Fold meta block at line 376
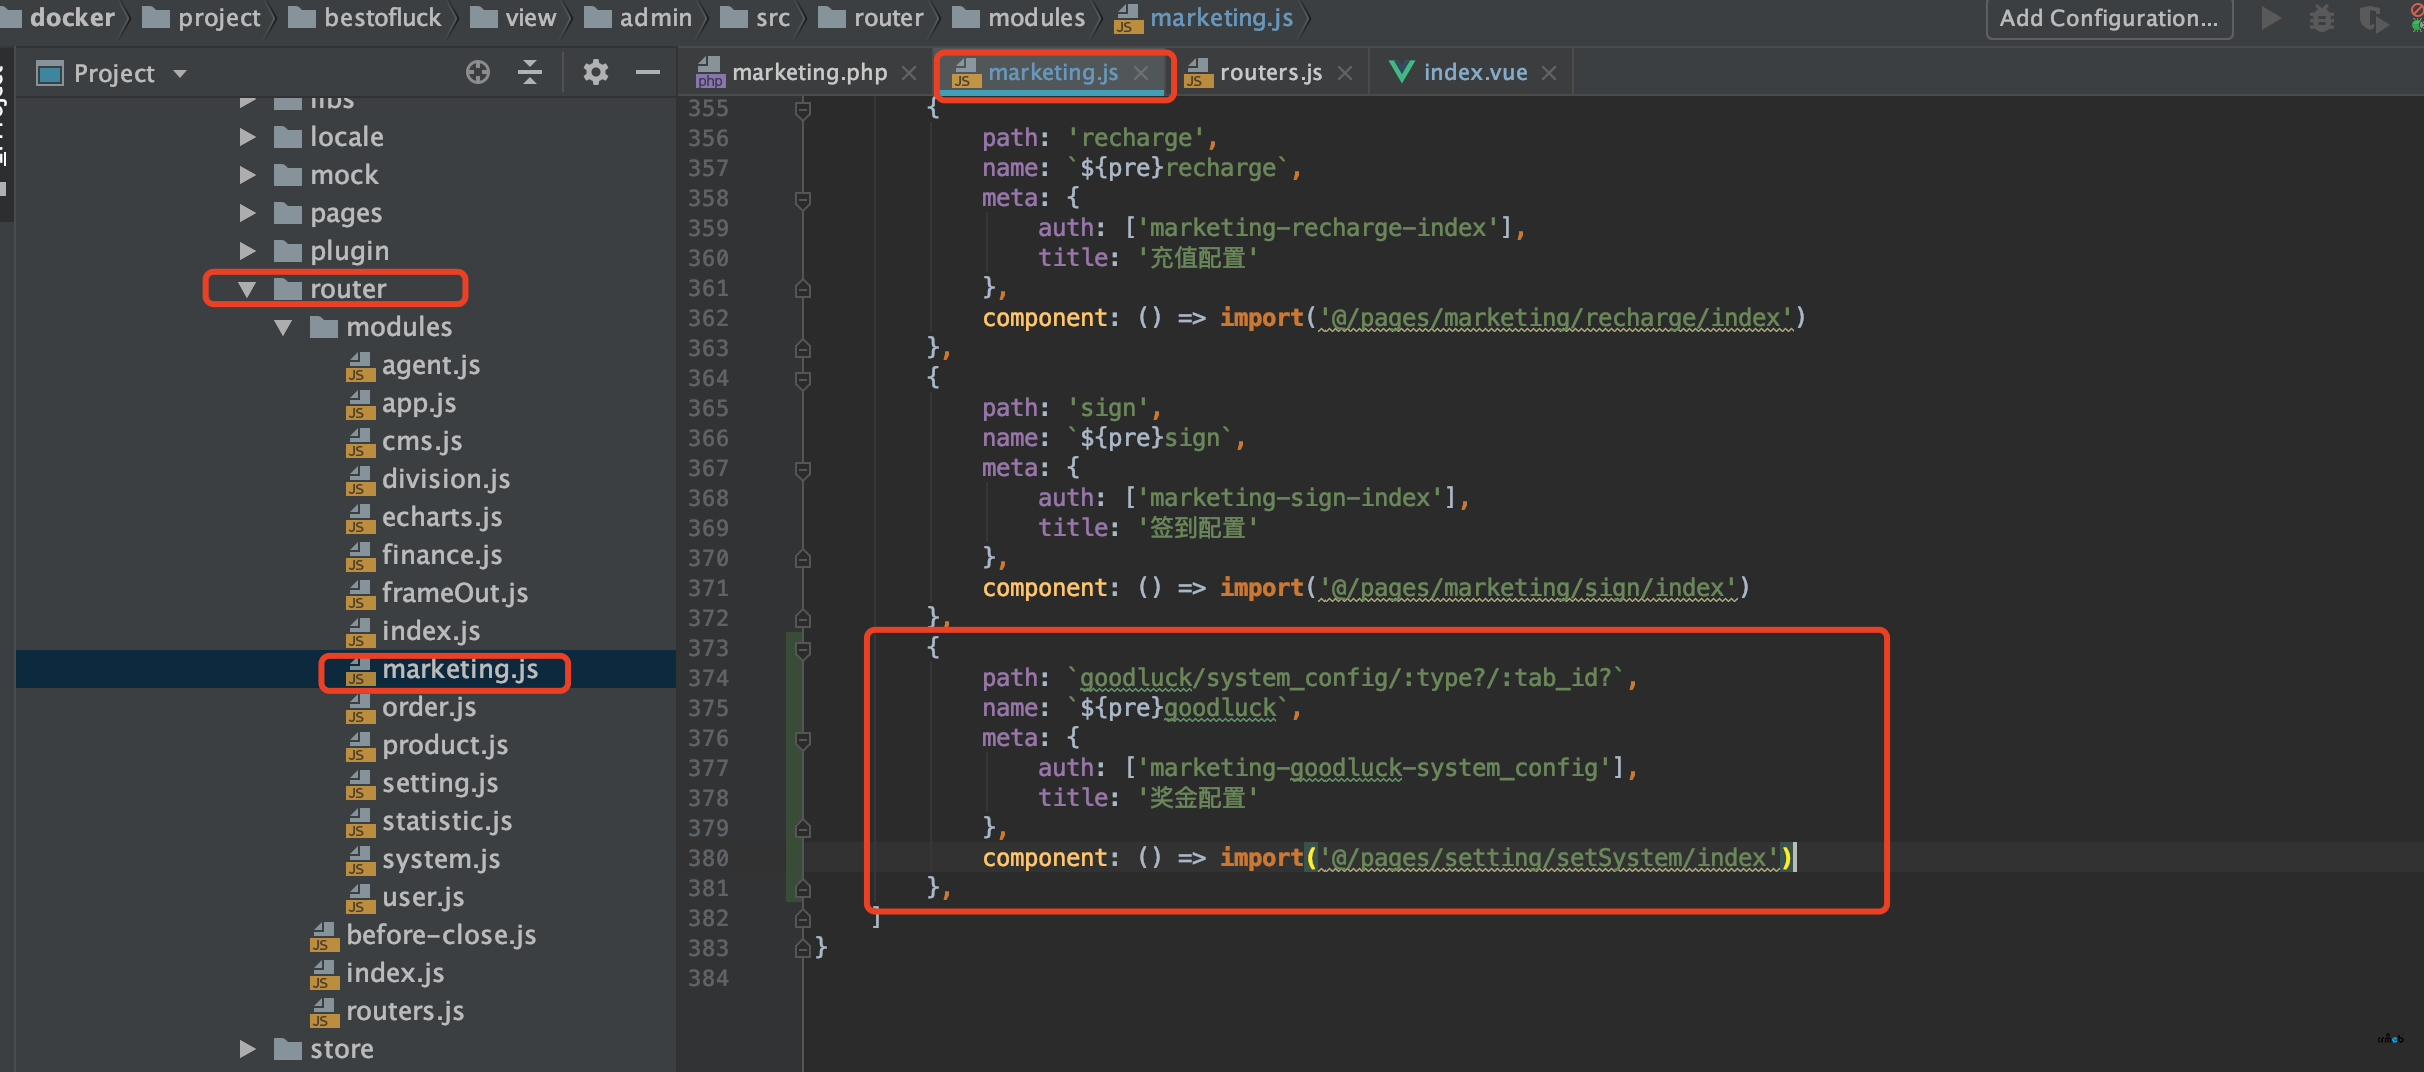This screenshot has height=1072, width=2424. click(x=802, y=739)
